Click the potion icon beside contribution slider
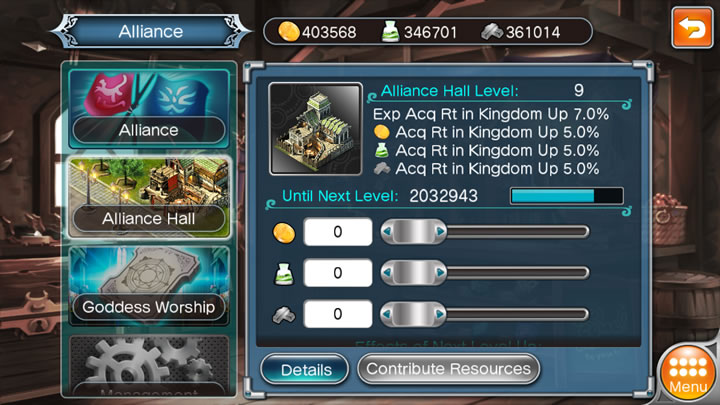The image size is (720, 405). [x=284, y=274]
